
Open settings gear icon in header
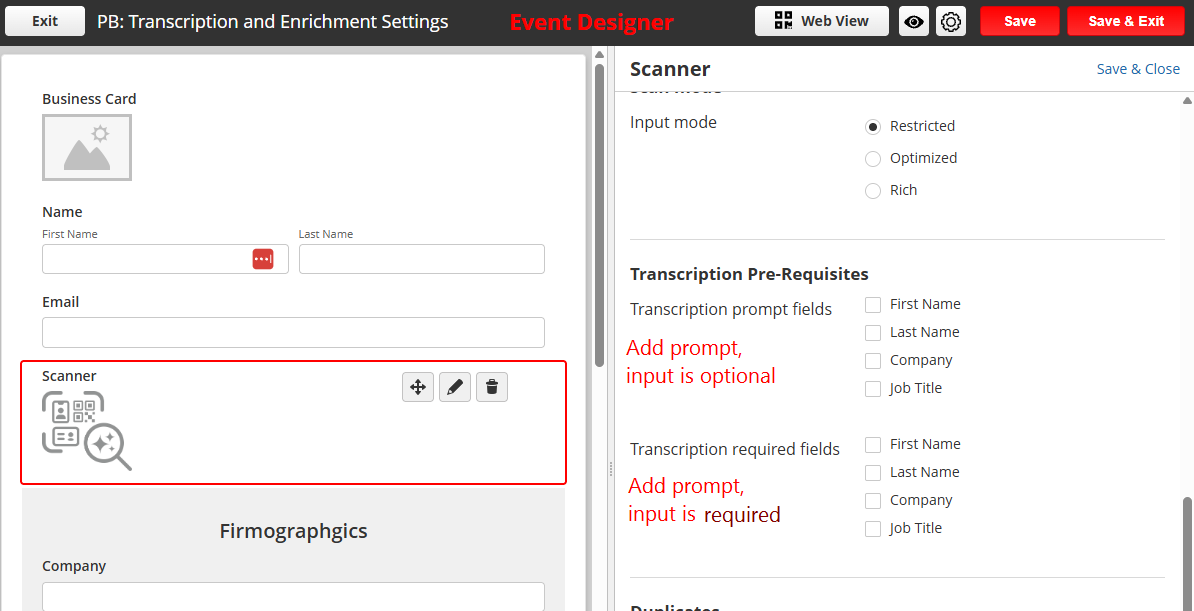[950, 21]
